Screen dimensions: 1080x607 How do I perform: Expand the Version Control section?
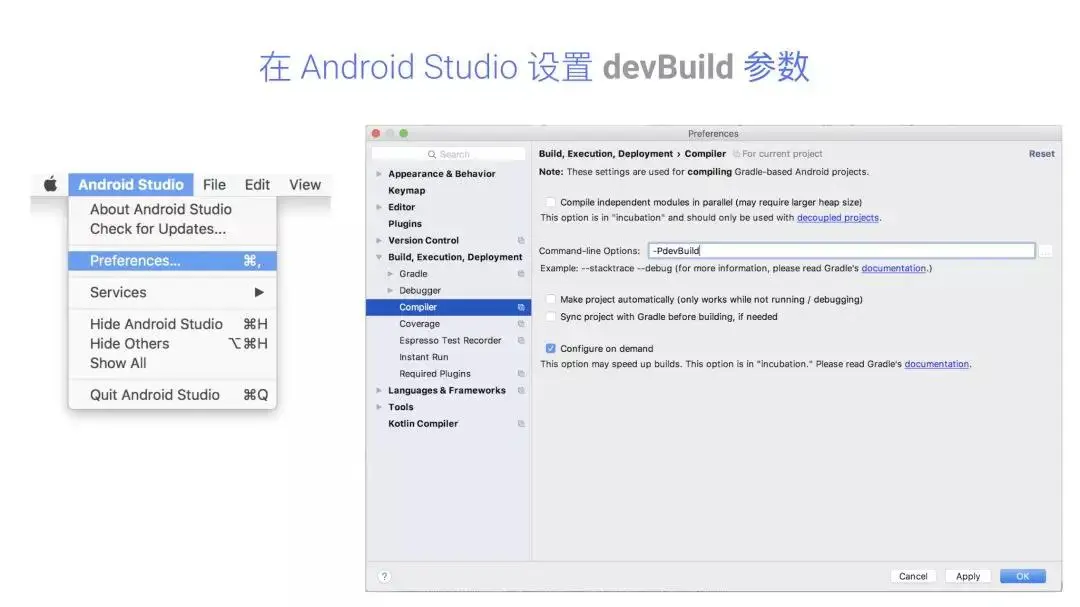[x=379, y=240]
